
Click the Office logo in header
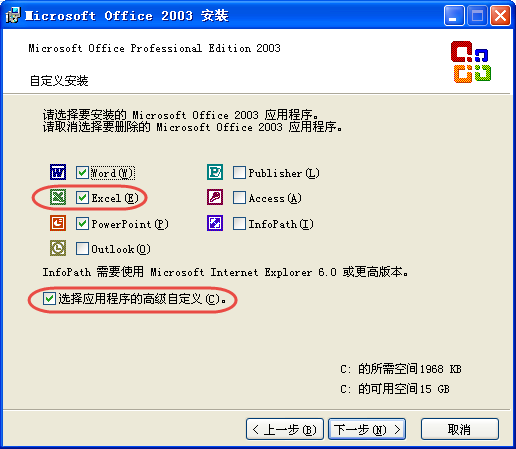tap(471, 62)
